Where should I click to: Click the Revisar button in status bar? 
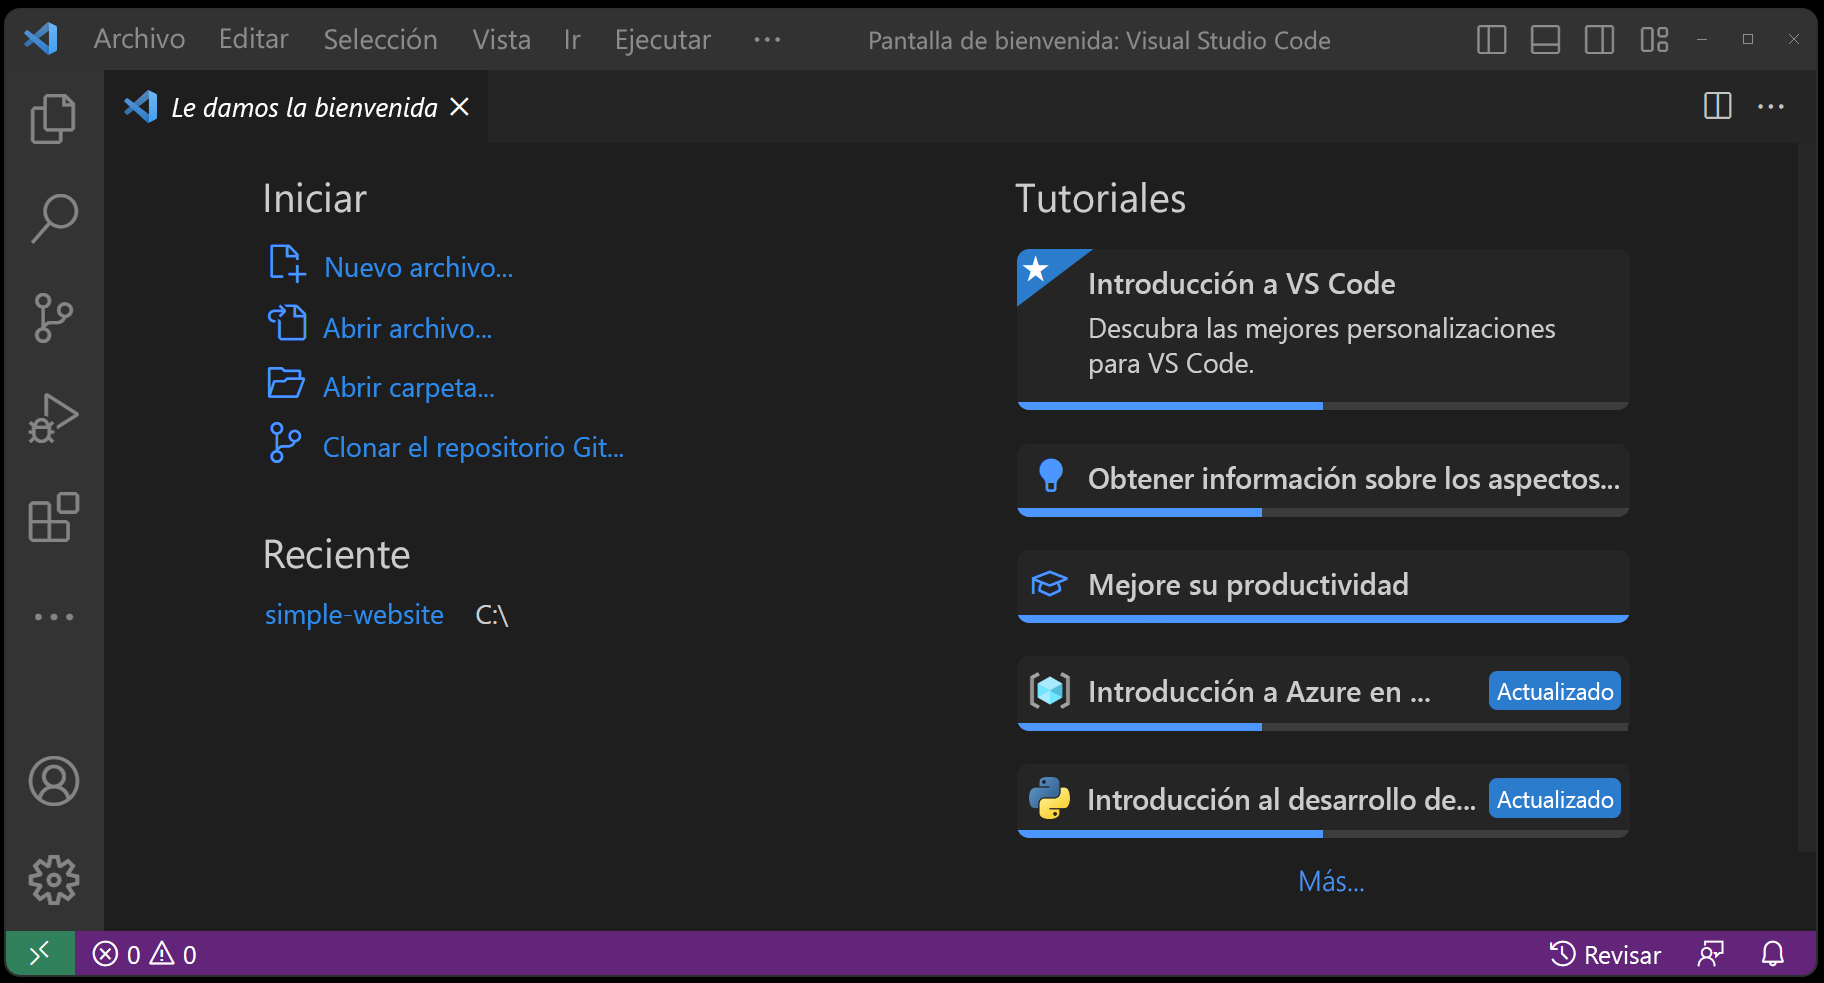point(1606,954)
